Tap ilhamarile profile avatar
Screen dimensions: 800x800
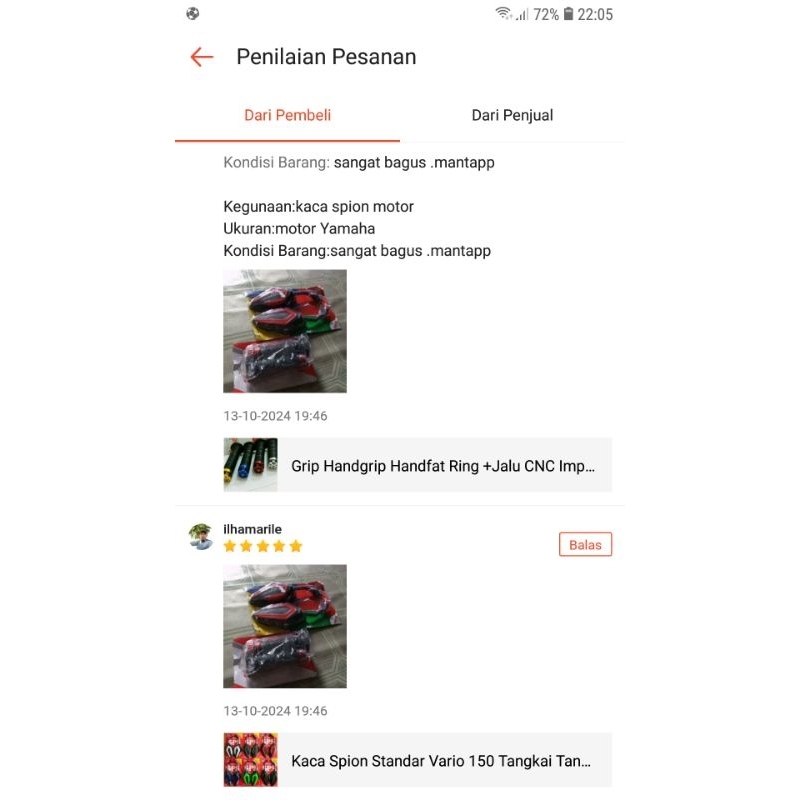[201, 537]
